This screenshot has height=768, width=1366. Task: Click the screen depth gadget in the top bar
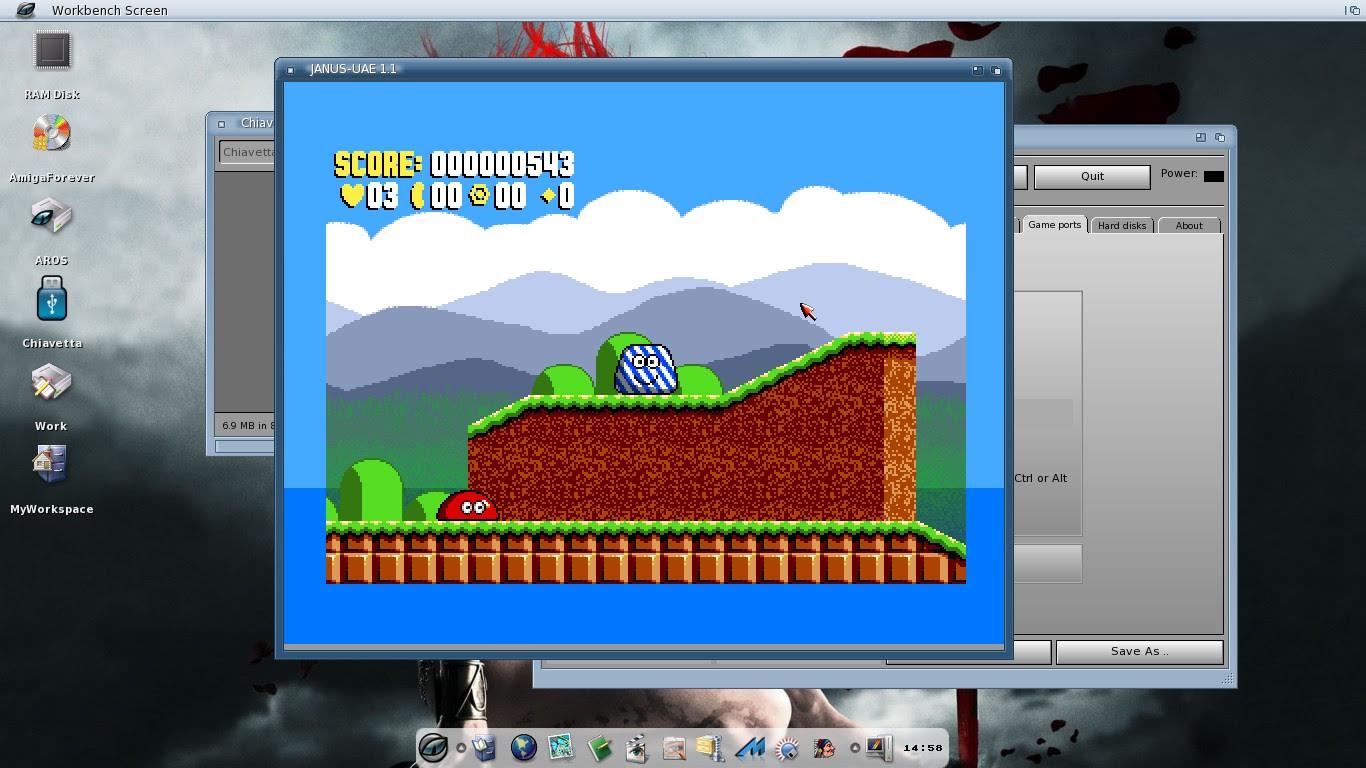point(1353,10)
